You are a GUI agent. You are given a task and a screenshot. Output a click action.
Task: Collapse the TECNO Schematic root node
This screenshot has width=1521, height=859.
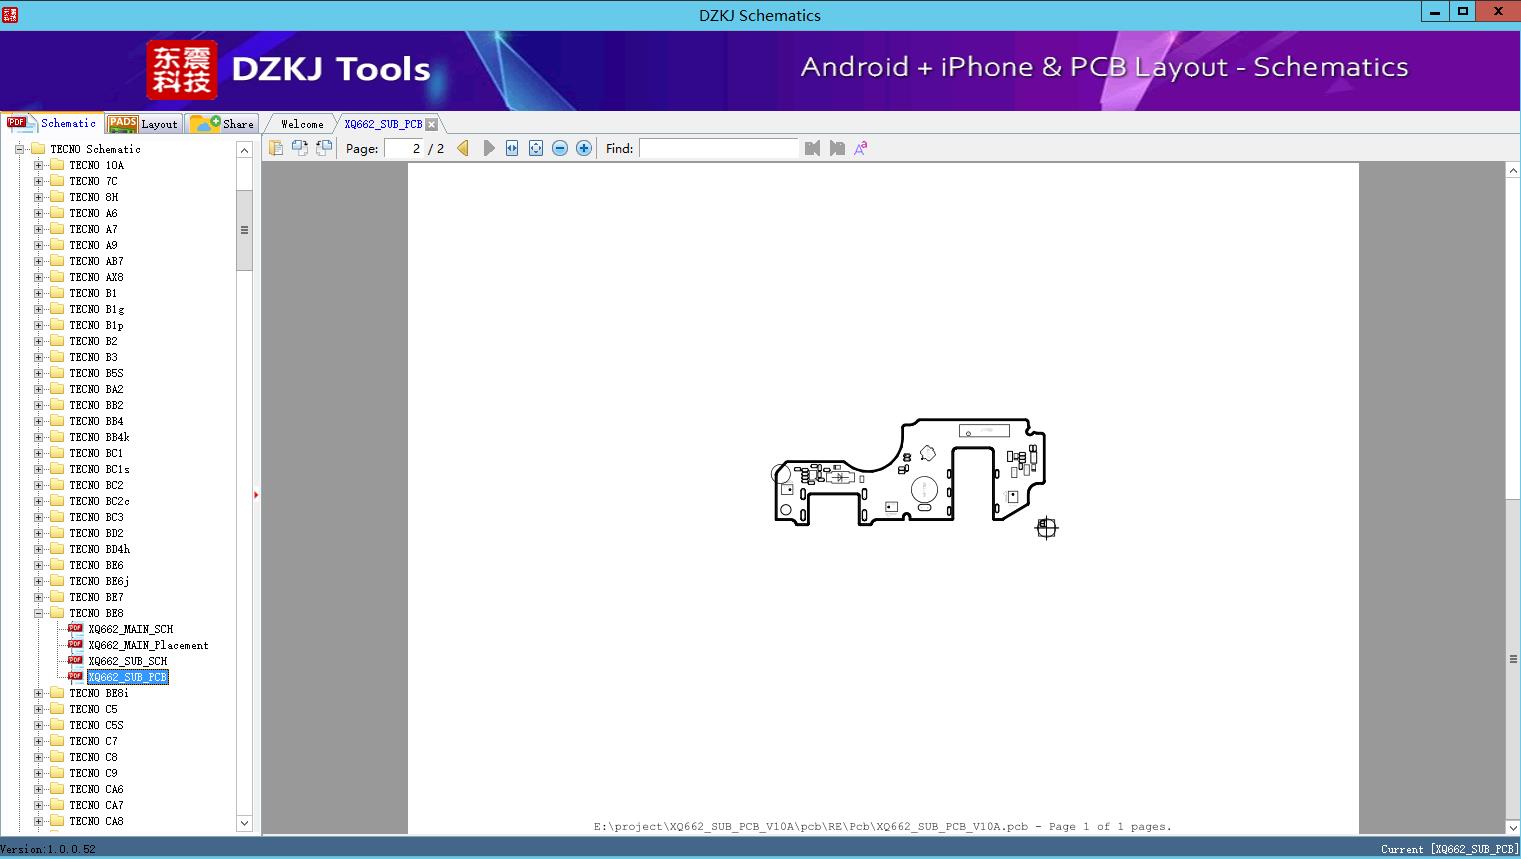tap(19, 149)
